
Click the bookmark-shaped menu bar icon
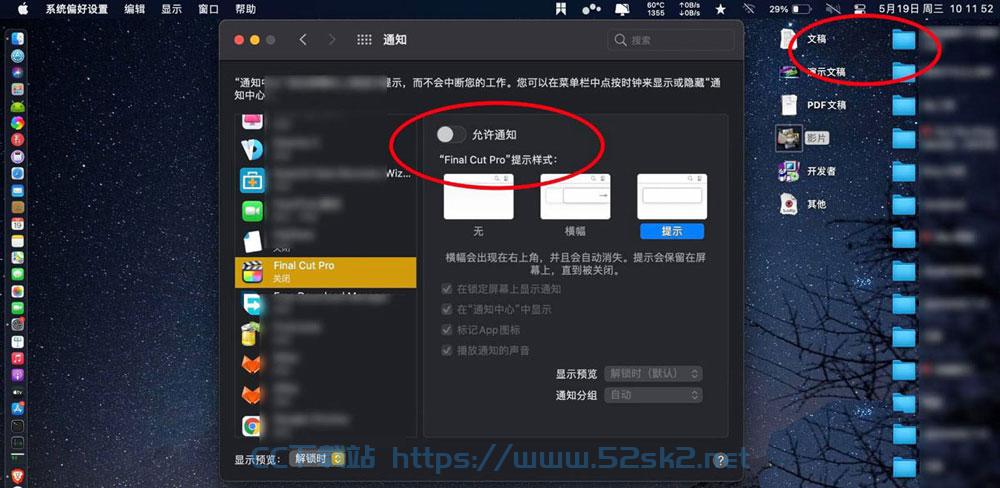tap(561, 9)
